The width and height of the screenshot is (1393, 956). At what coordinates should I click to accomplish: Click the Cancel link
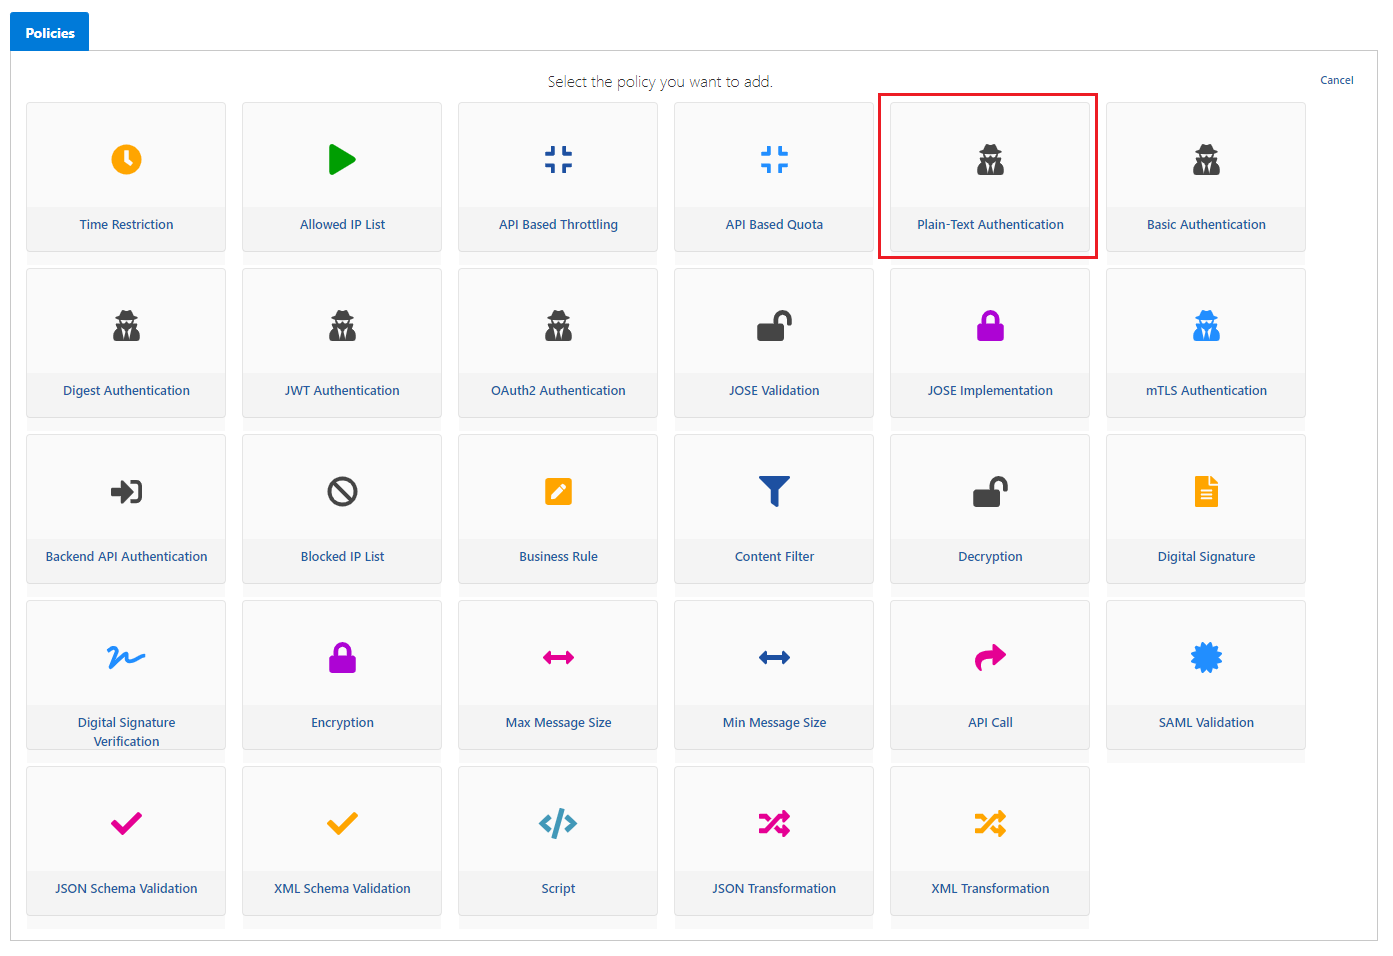[x=1336, y=80]
